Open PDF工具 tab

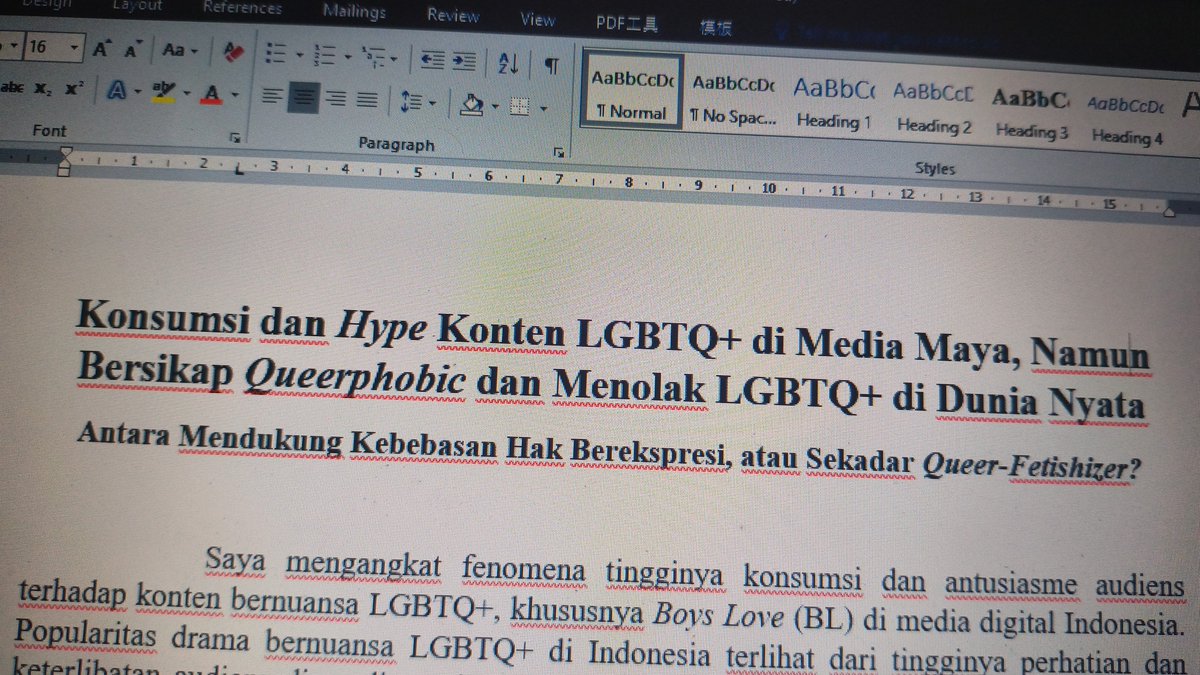tap(626, 23)
